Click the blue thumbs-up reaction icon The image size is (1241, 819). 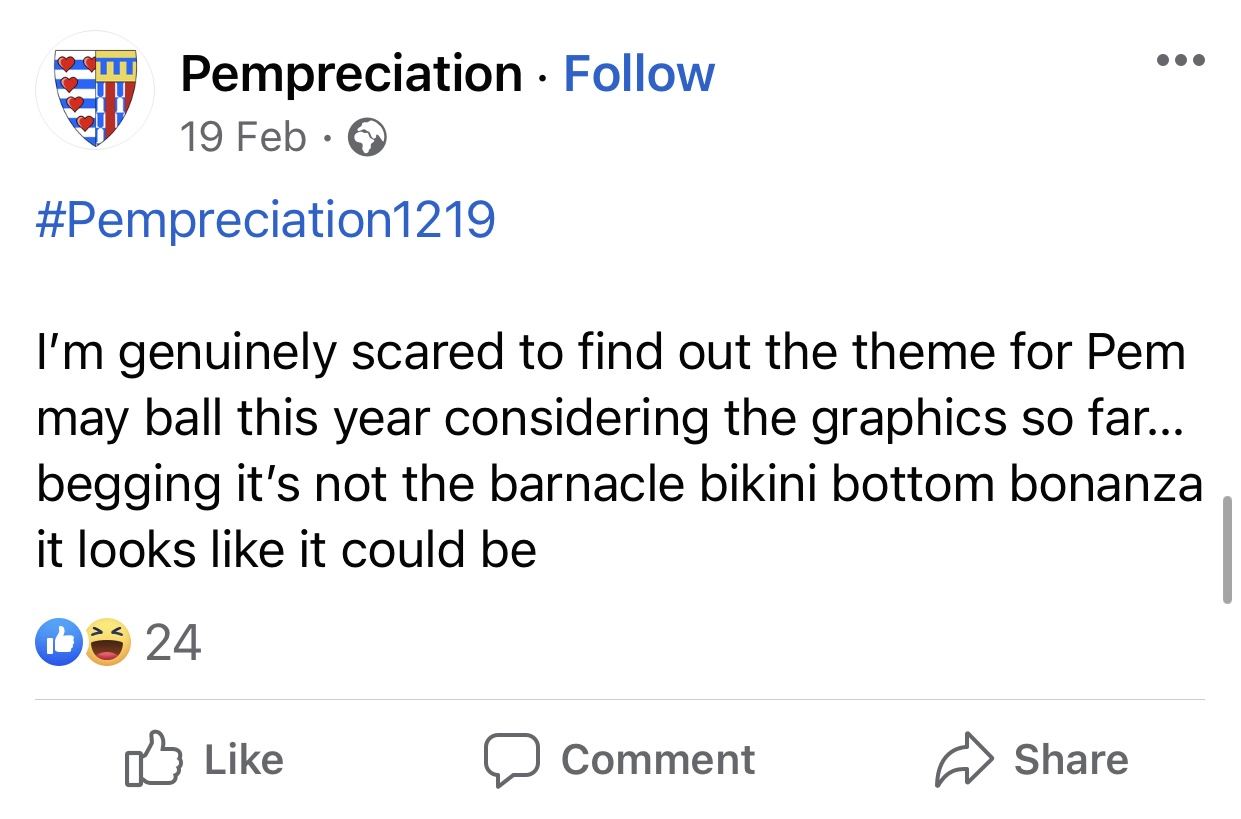tap(56, 642)
